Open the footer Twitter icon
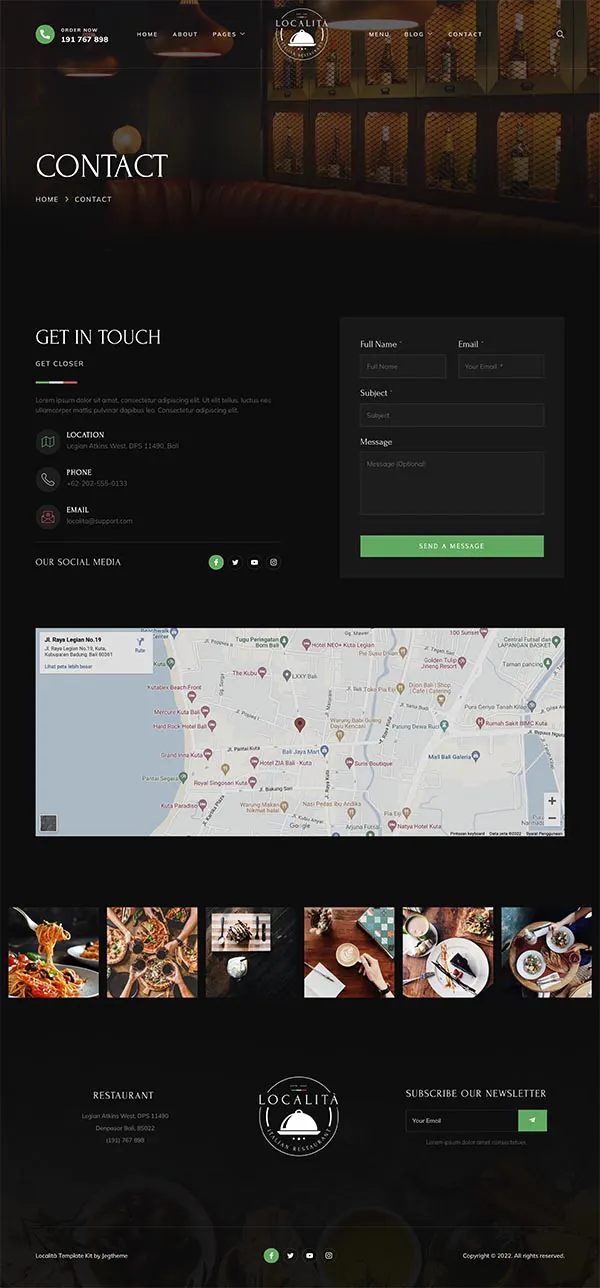Image resolution: width=600 pixels, height=1288 pixels. 290,1255
